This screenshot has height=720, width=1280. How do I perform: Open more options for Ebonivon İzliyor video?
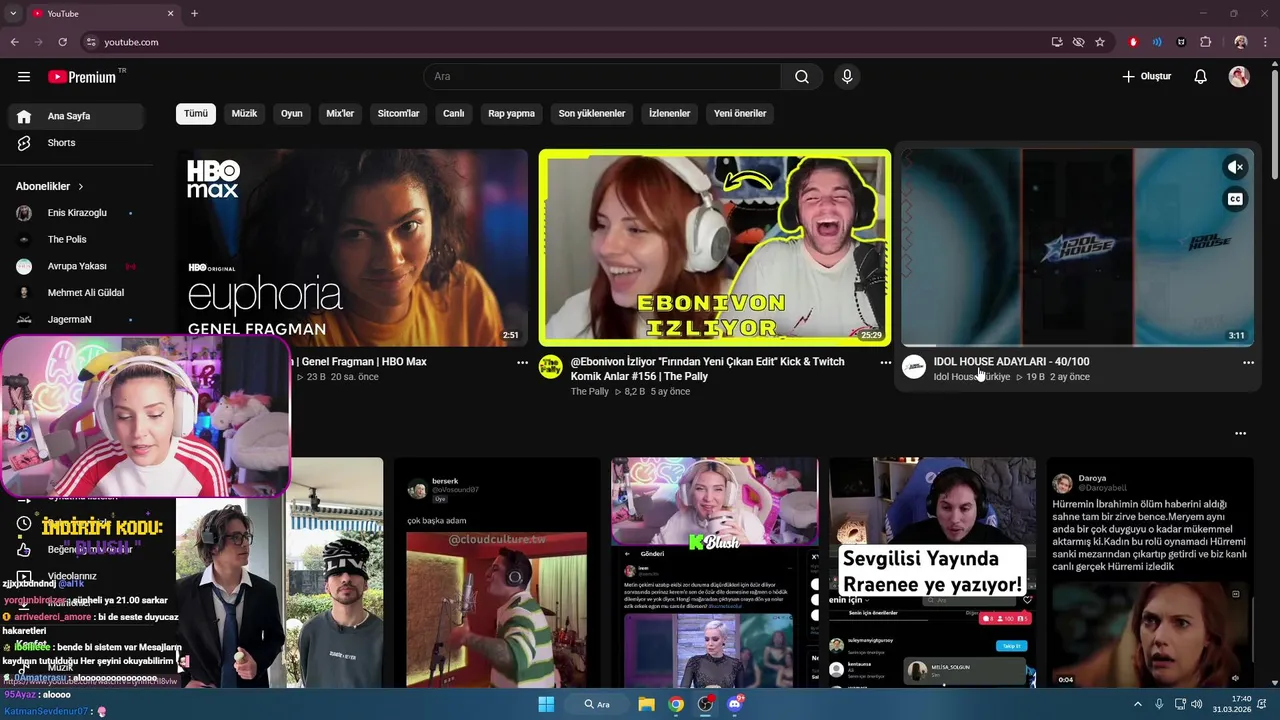click(x=885, y=363)
